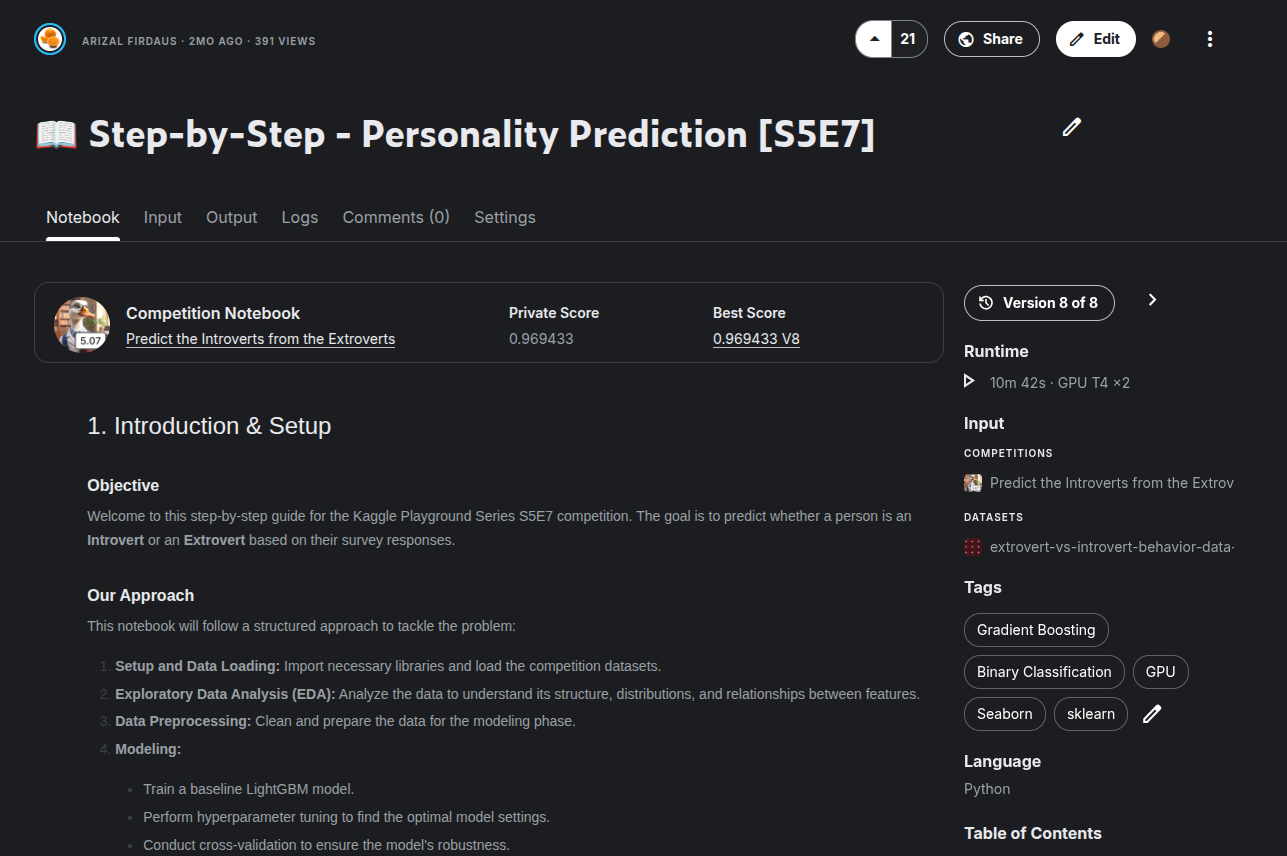This screenshot has height=856, width=1287.
Task: Open the Comments tab
Action: pos(396,217)
